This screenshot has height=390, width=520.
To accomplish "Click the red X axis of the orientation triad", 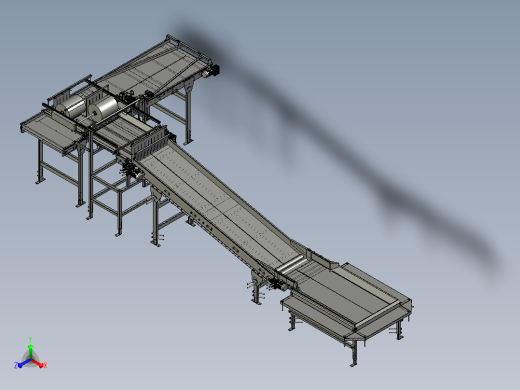I will (x=38, y=364).
